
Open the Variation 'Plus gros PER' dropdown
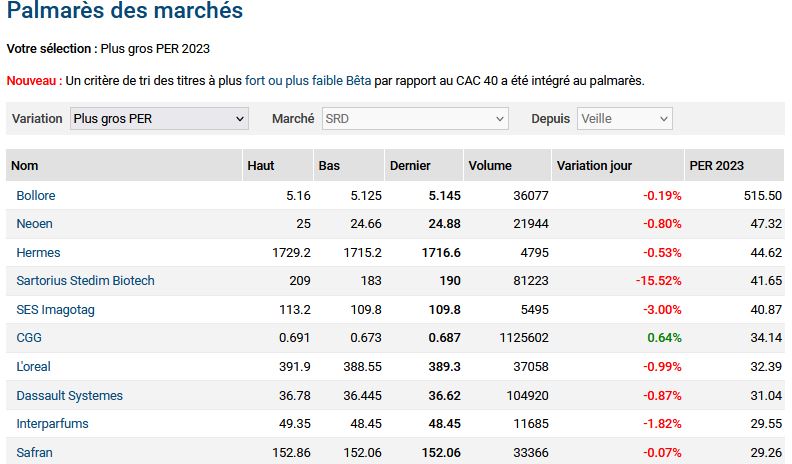coord(159,119)
